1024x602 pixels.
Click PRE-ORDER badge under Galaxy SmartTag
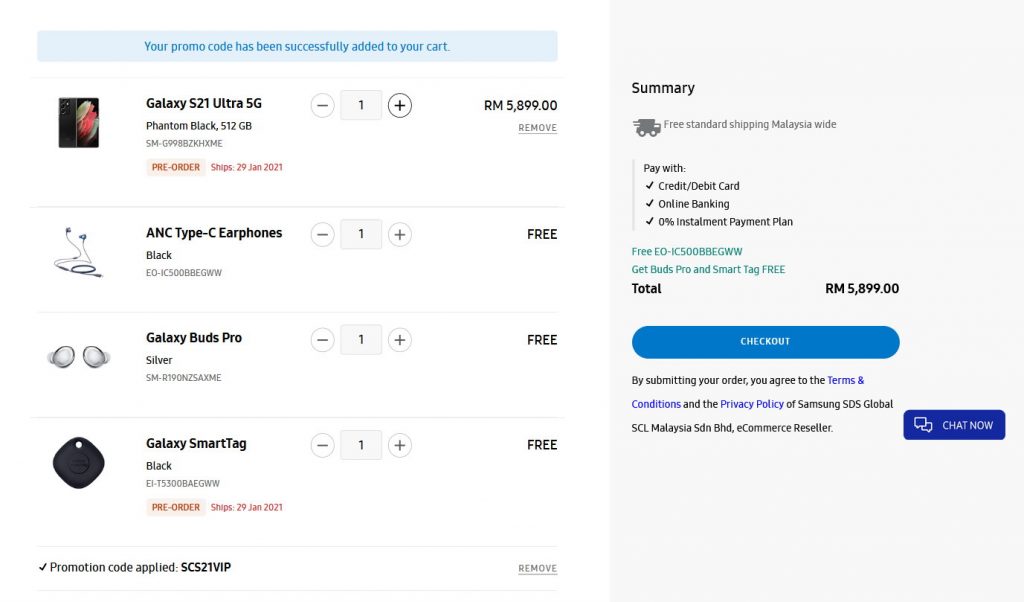click(176, 507)
